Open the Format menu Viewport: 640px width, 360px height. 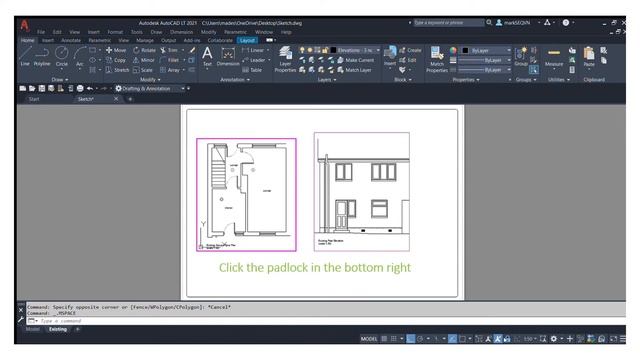tap(115, 32)
